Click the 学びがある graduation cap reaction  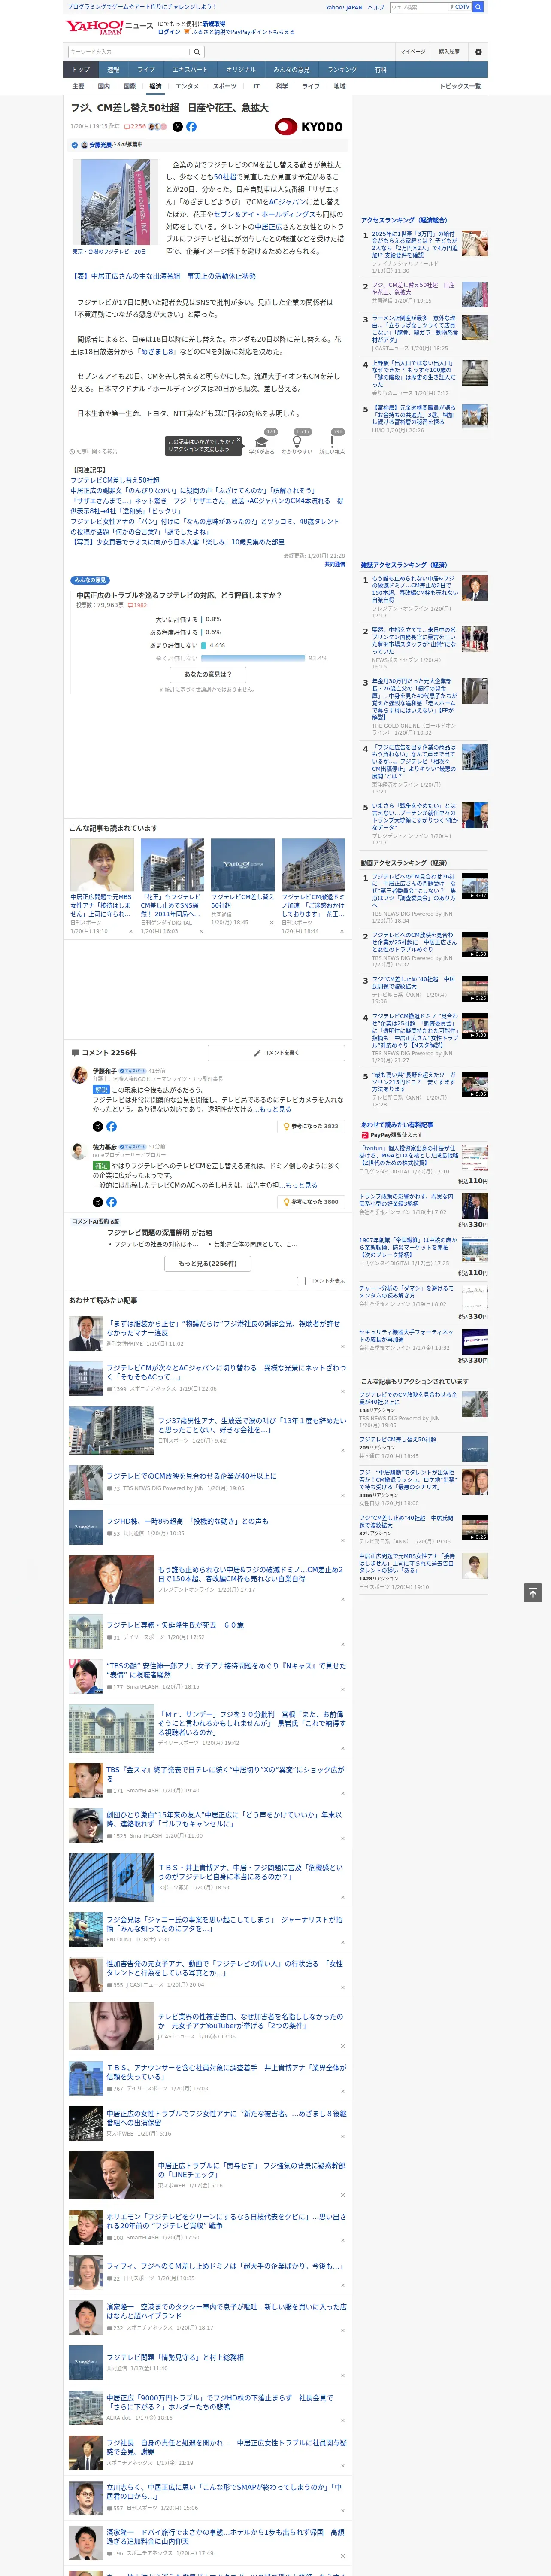pyautogui.click(x=262, y=443)
